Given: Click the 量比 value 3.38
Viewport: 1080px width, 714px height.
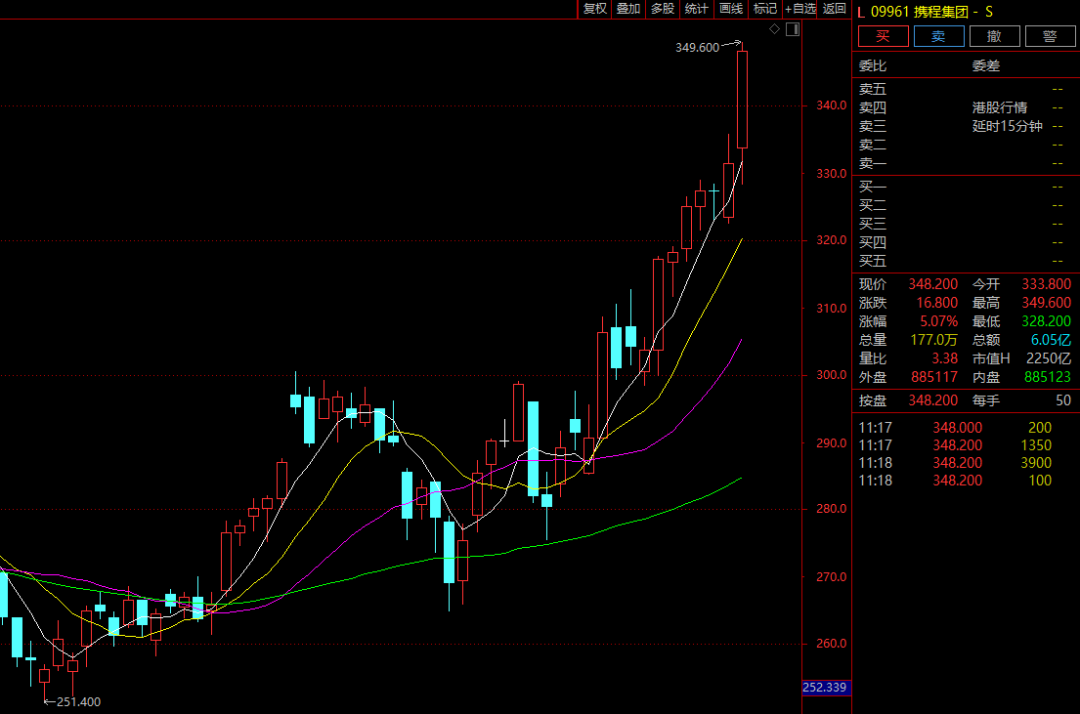Looking at the screenshot, I should [x=944, y=359].
